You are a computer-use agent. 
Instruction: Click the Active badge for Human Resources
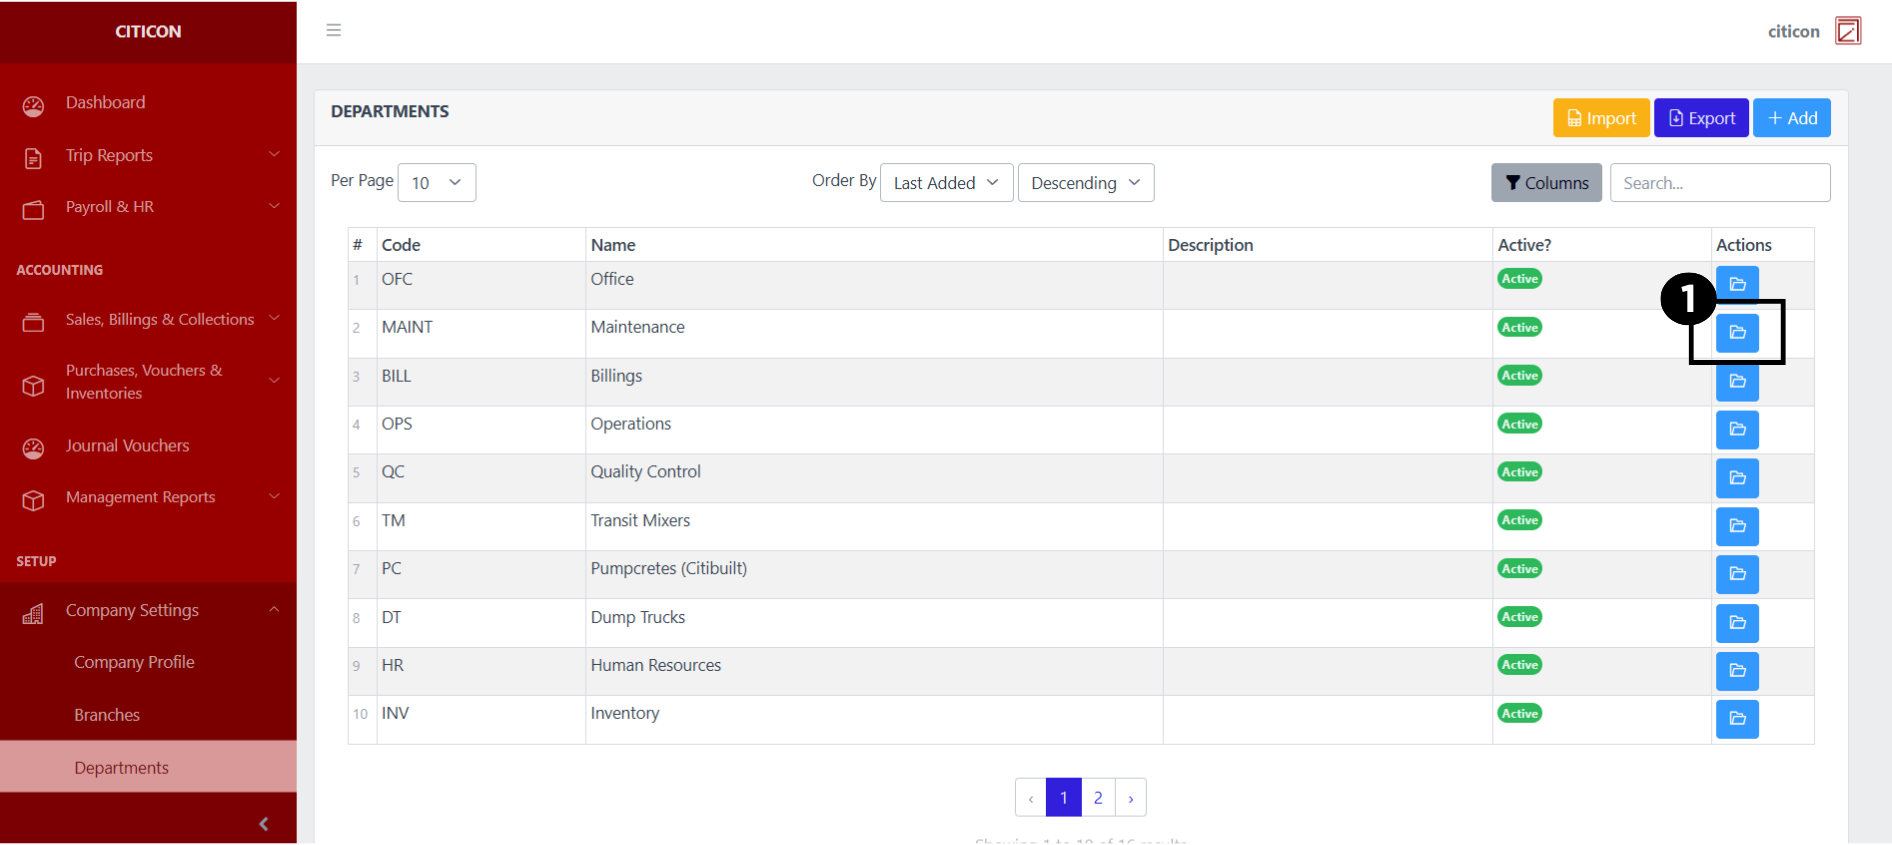1519,665
